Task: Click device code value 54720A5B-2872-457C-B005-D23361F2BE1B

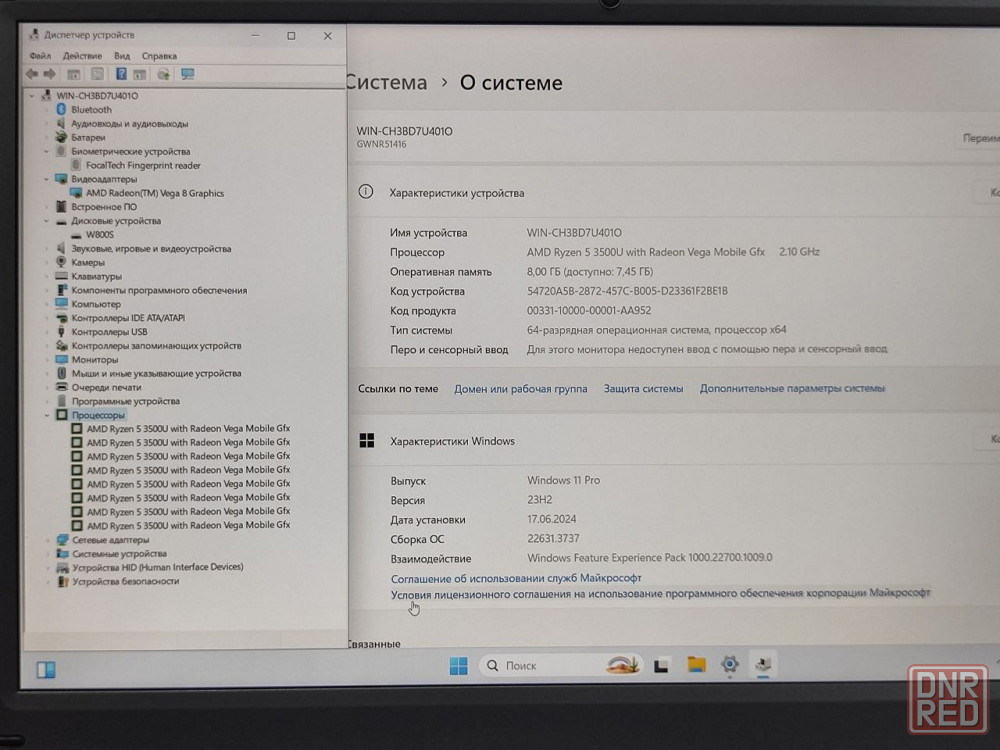Action: click(627, 291)
